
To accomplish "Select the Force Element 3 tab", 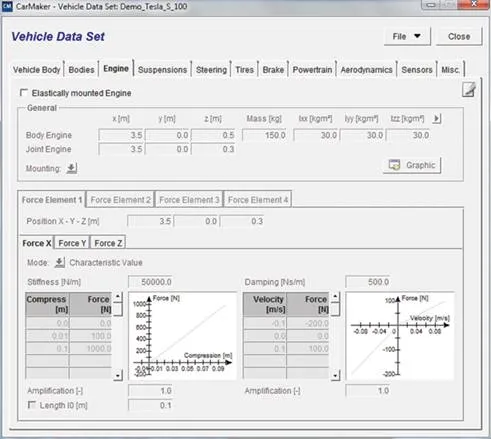I will tap(189, 200).
